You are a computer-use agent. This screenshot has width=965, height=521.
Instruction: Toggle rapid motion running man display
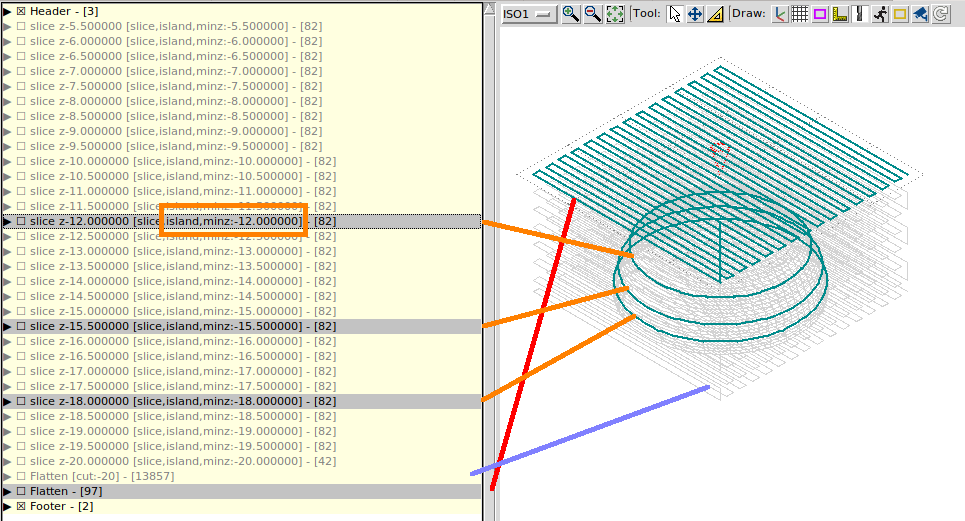[880, 14]
